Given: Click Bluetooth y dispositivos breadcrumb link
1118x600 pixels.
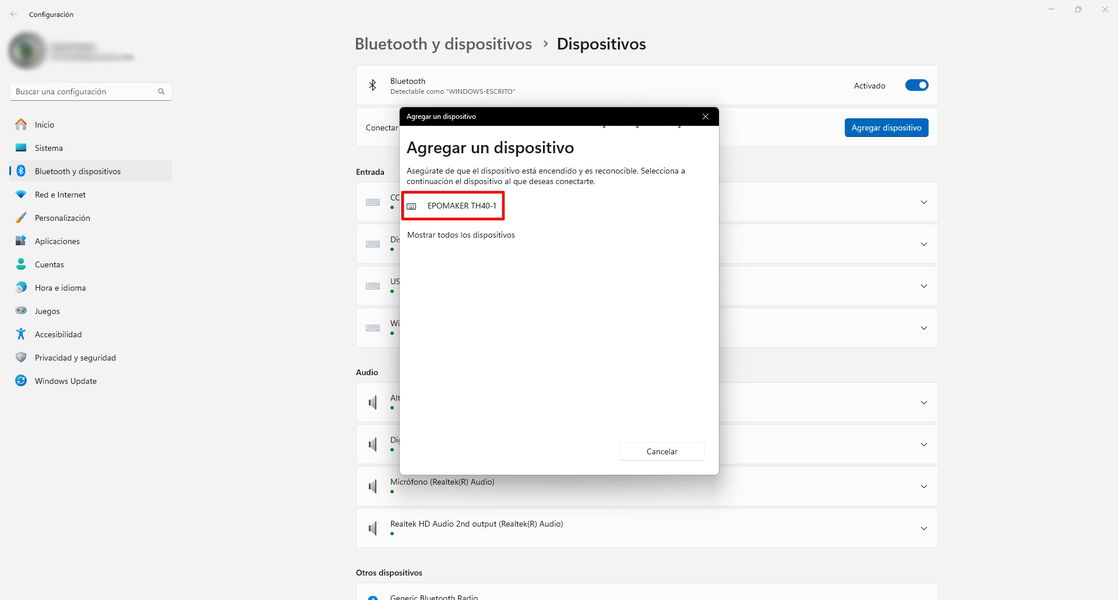Looking at the screenshot, I should tap(443, 44).
